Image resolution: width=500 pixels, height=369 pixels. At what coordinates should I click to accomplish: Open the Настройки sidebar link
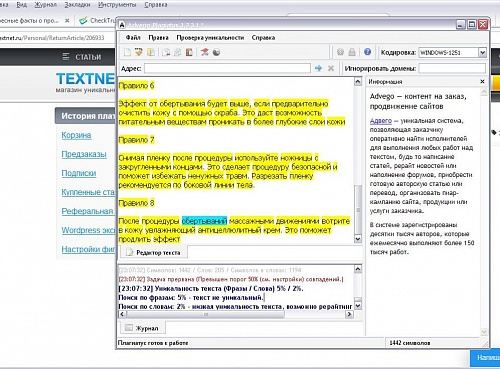[88, 249]
